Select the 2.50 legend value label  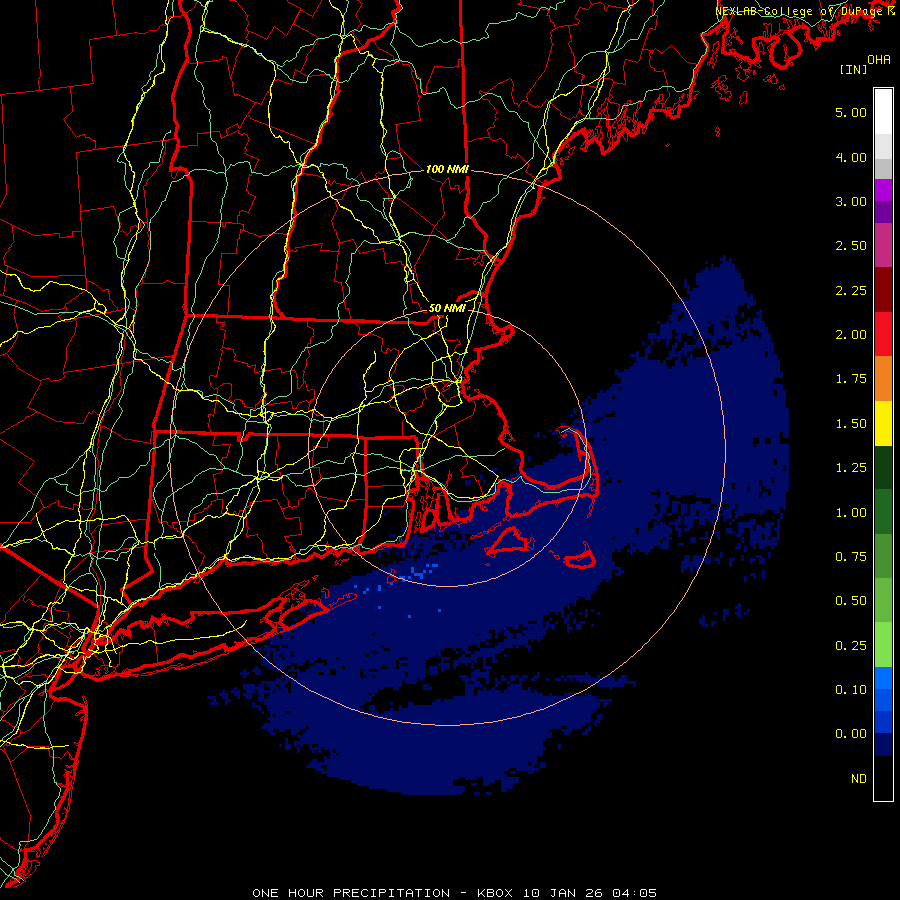tap(851, 246)
